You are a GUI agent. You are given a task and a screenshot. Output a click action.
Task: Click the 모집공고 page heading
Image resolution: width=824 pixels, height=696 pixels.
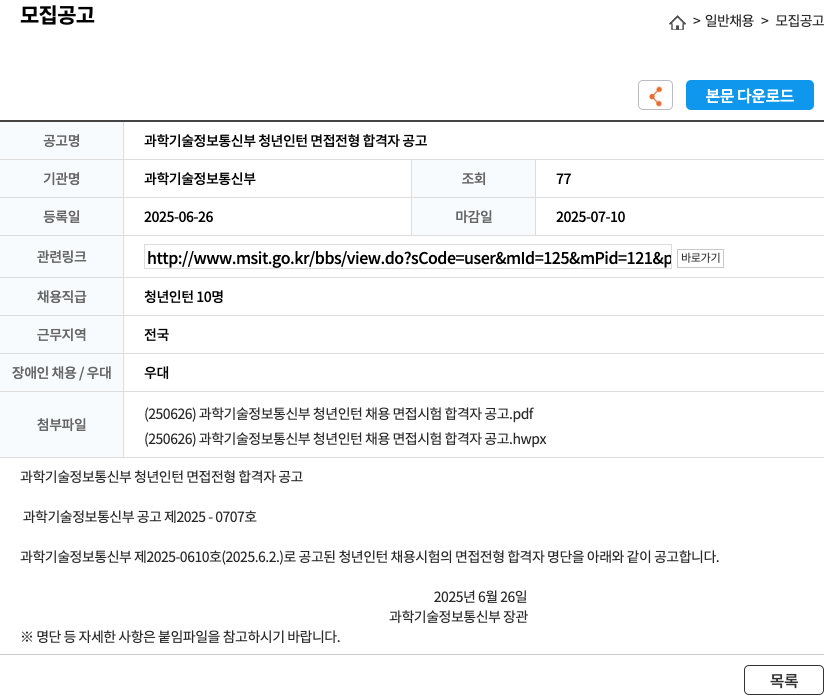pos(57,15)
